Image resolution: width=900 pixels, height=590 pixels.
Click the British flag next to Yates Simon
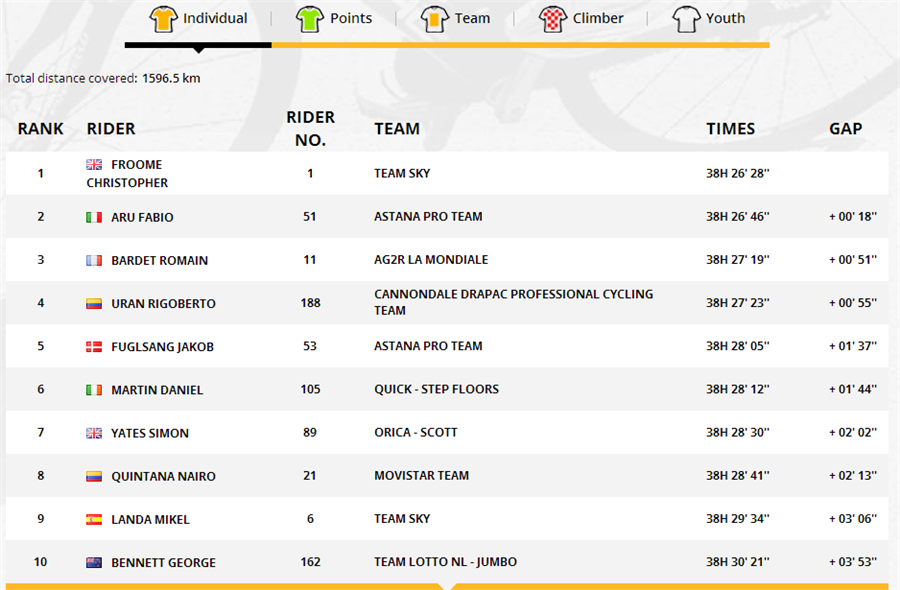(x=94, y=433)
